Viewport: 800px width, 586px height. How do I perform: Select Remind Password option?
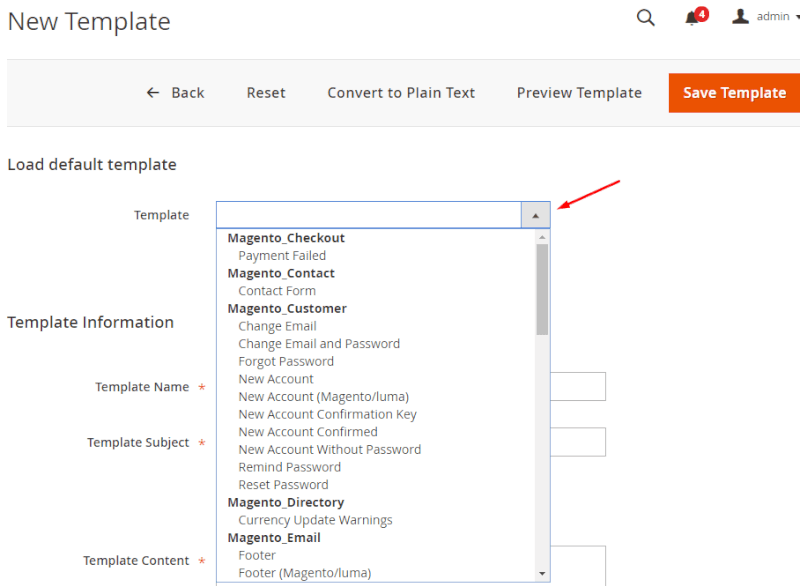tap(289, 467)
